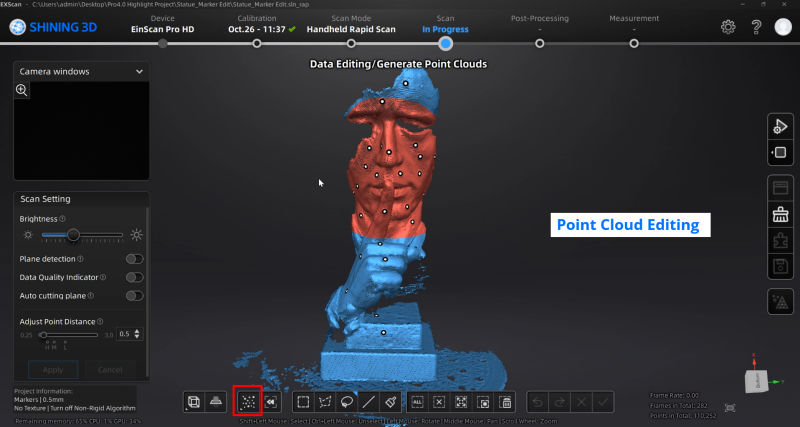The image size is (800, 427).
Task: Collapse the Camera windows panel
Action: pyautogui.click(x=138, y=72)
